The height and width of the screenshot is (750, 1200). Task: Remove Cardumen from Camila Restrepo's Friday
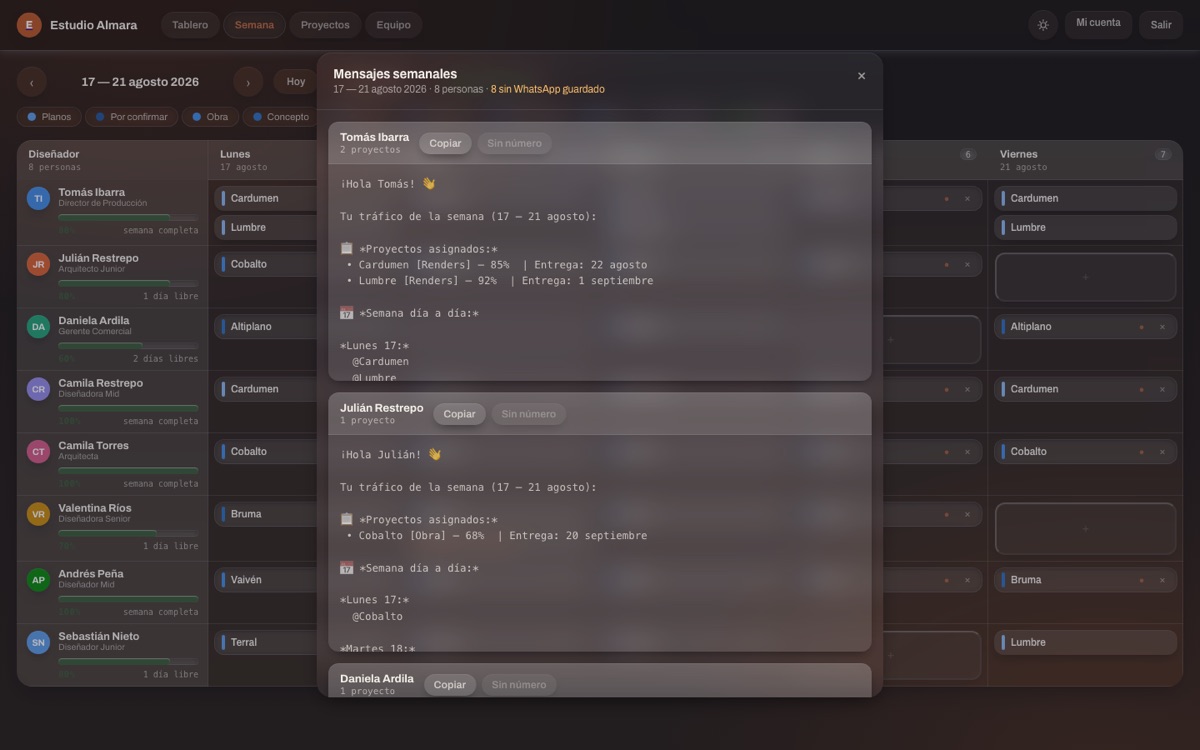click(x=1162, y=389)
